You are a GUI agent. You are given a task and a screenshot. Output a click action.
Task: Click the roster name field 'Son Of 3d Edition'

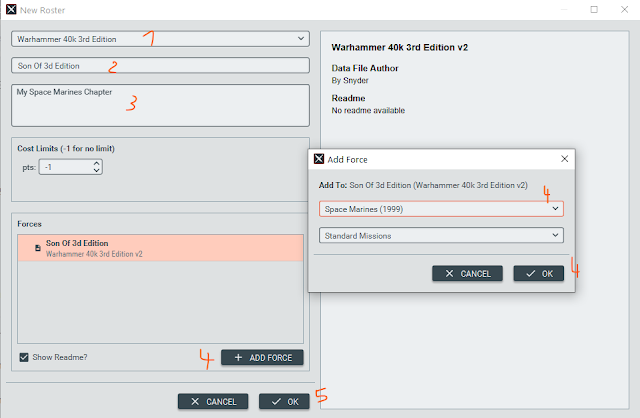coord(160,66)
